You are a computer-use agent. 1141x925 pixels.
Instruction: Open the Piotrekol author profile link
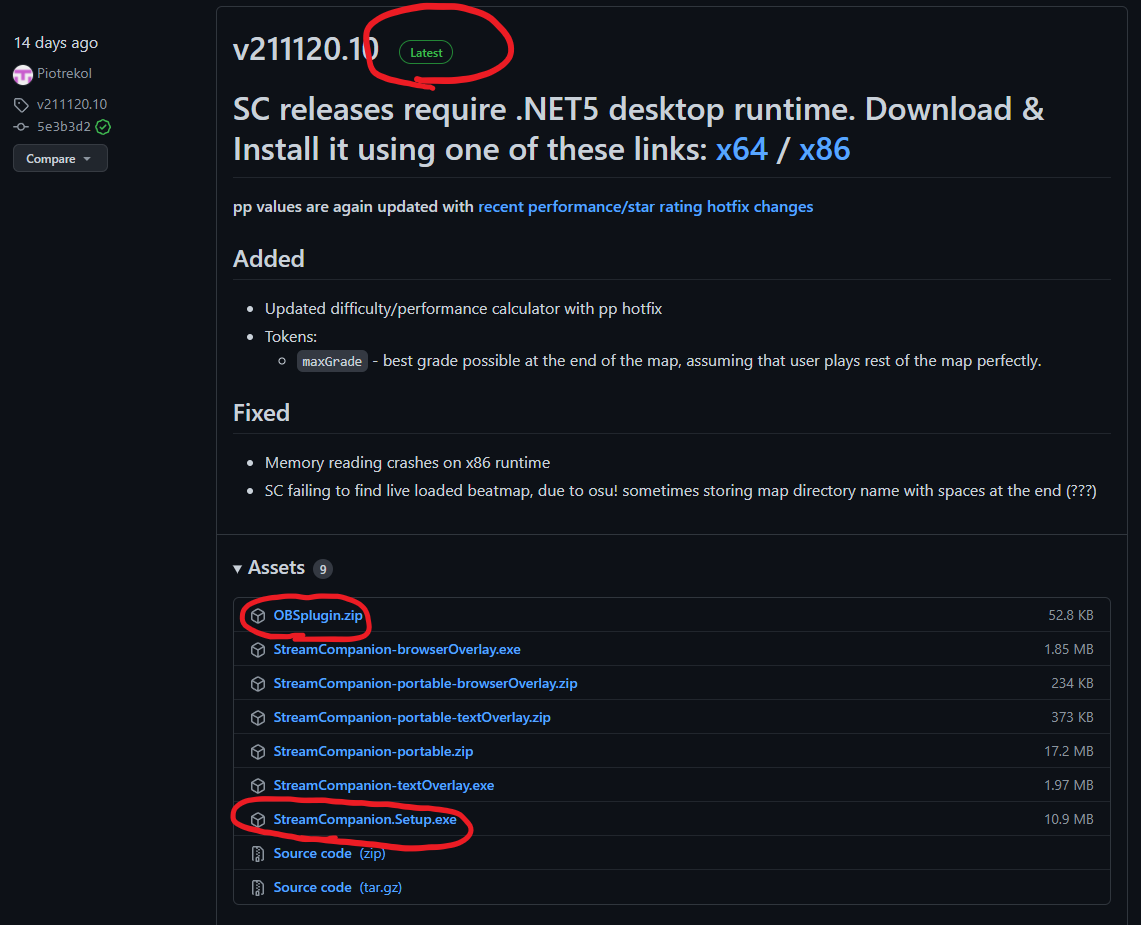point(64,74)
